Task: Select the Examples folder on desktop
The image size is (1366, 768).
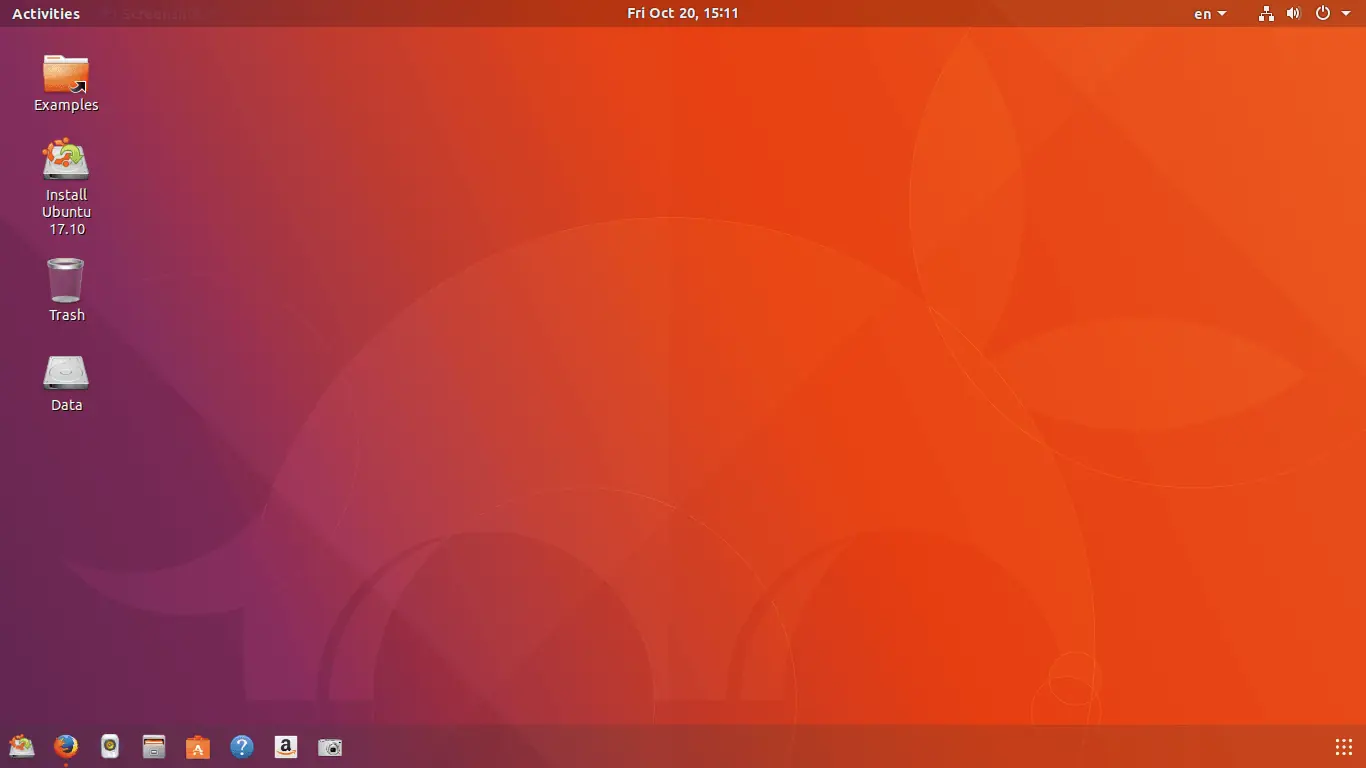Action: tap(66, 83)
